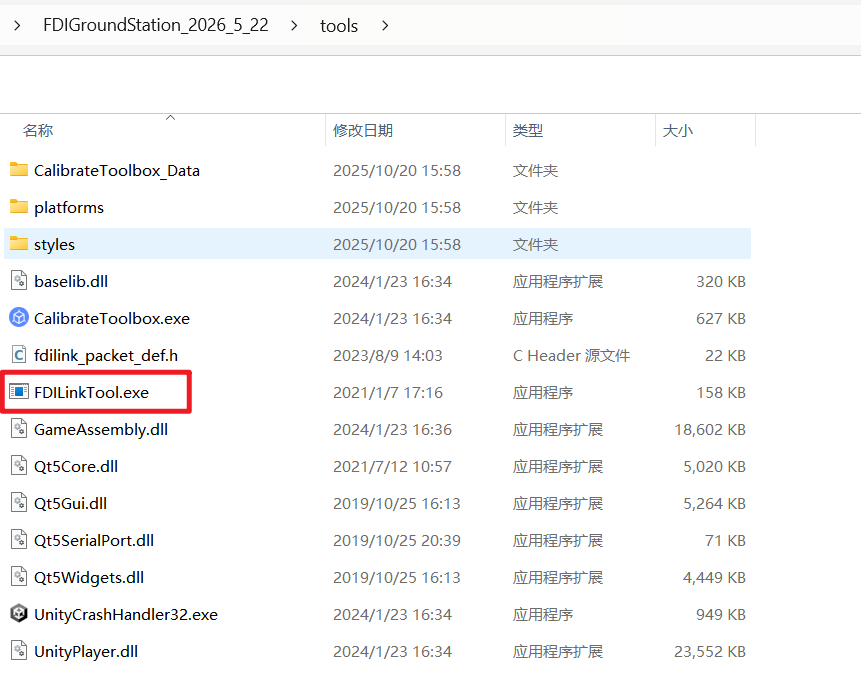Click the 22 KB size of fdilink_packet_def.h
Screen dimensions: 861x683
coord(725,356)
